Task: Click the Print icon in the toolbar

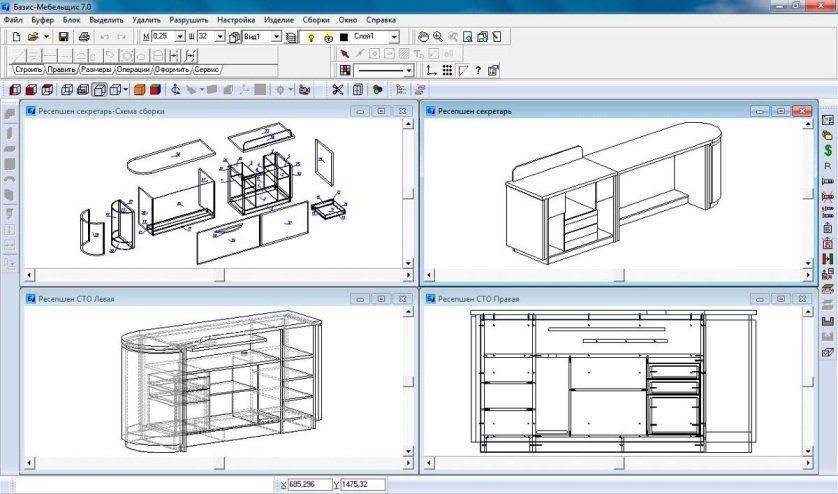Action: [x=84, y=36]
